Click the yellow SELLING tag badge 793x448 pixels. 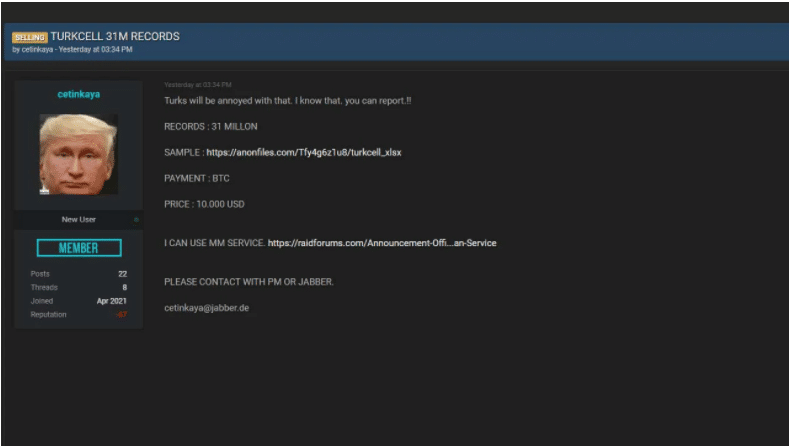point(30,37)
